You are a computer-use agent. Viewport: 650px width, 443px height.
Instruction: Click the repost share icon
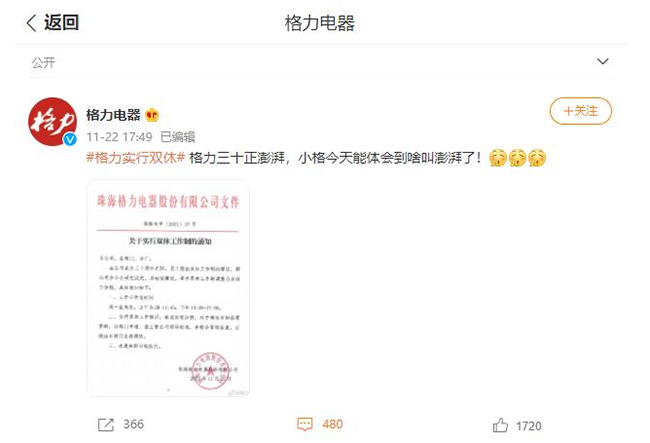click(106, 425)
